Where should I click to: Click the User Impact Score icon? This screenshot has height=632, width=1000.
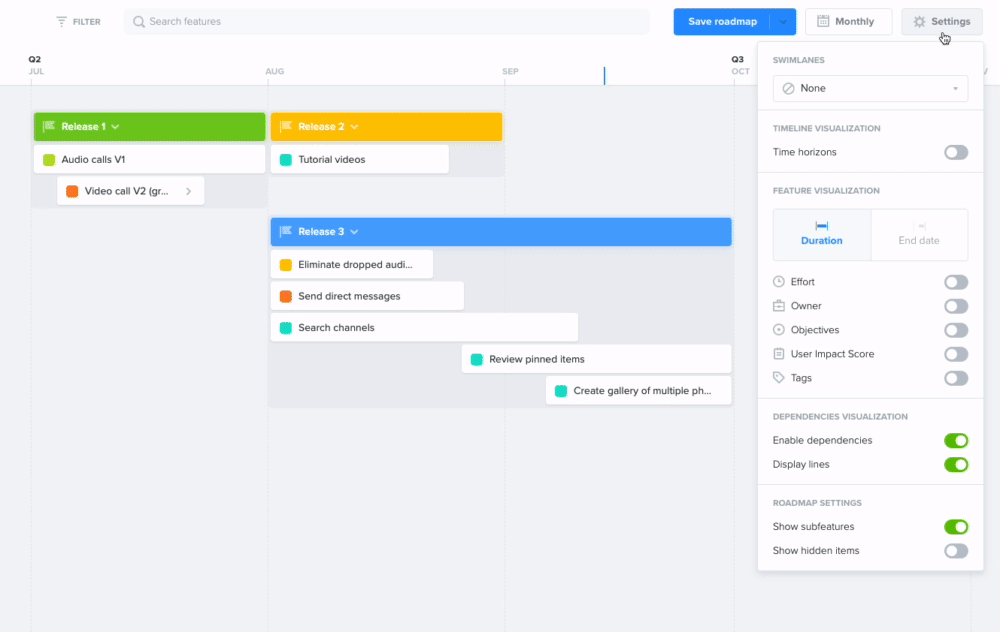click(779, 353)
